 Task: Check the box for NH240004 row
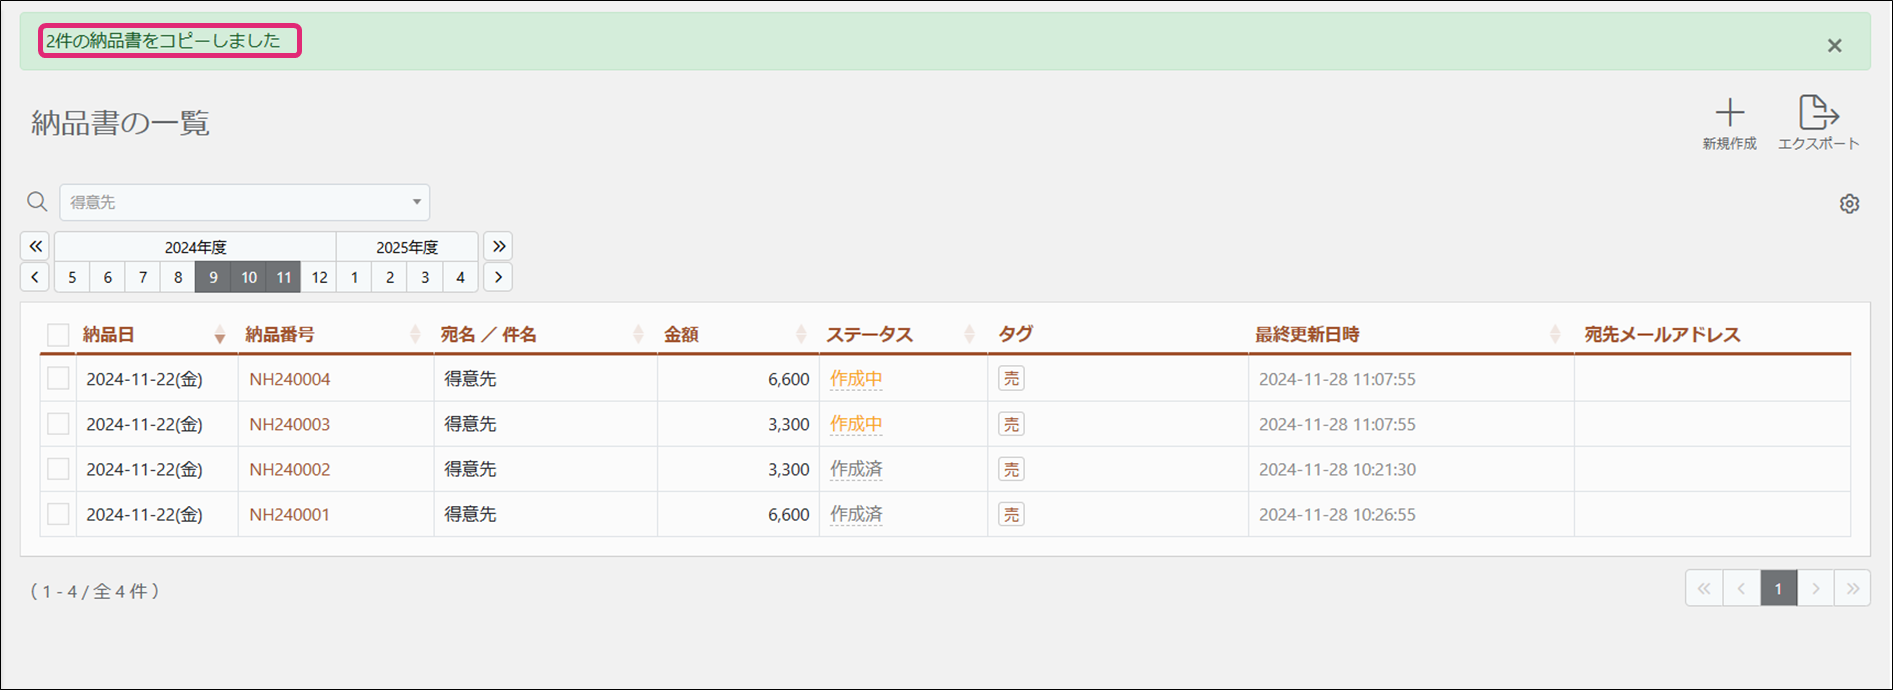pos(58,379)
